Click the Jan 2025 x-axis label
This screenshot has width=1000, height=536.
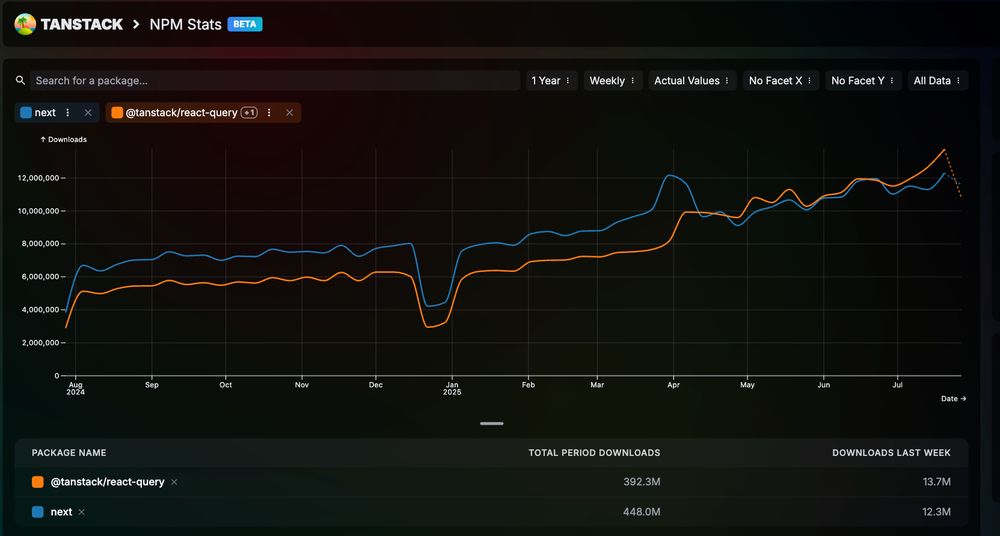(x=452, y=389)
